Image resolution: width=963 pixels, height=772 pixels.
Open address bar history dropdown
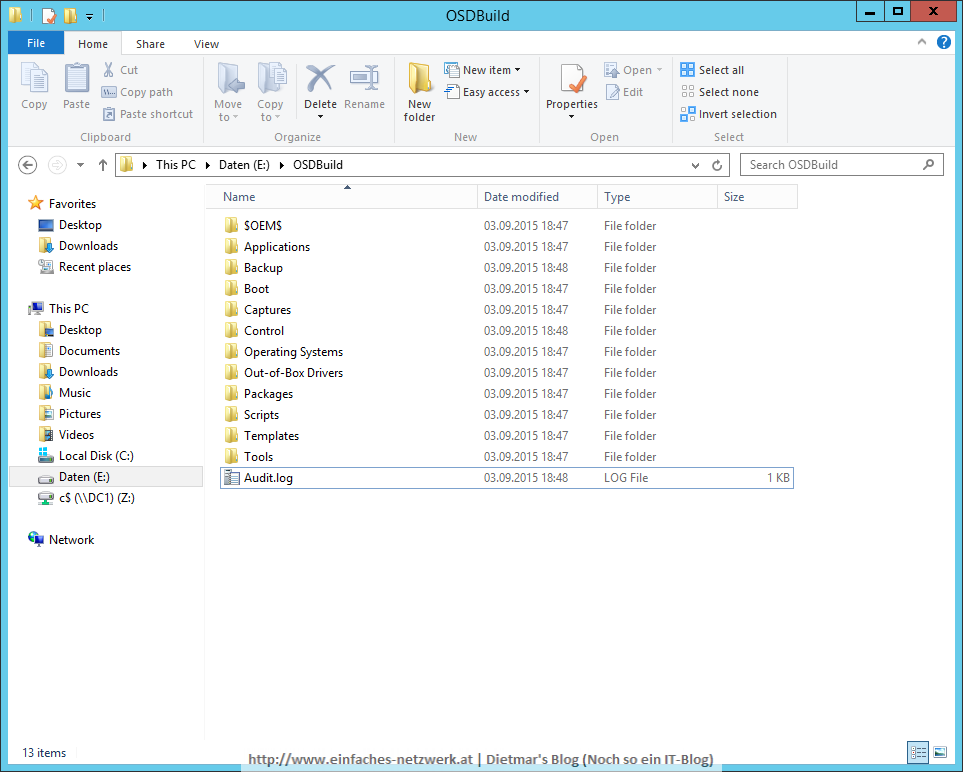click(x=695, y=165)
